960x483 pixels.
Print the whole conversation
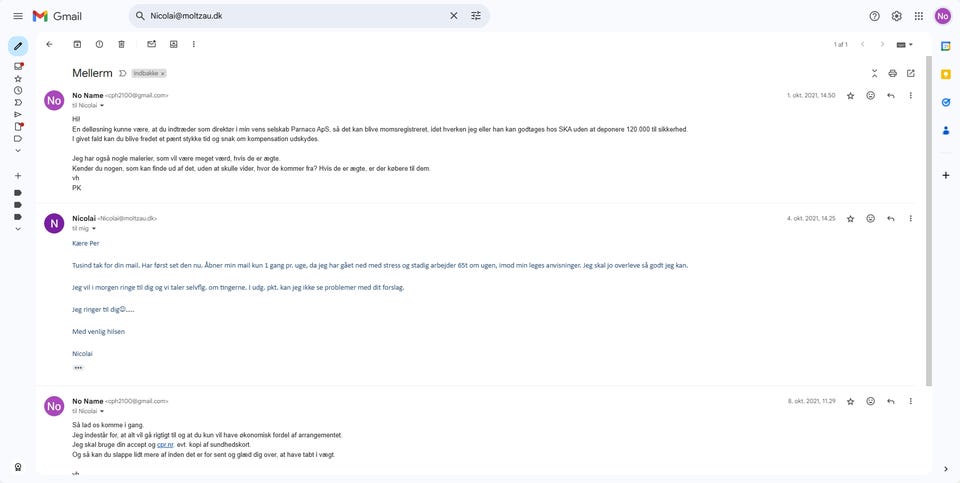pyautogui.click(x=893, y=73)
